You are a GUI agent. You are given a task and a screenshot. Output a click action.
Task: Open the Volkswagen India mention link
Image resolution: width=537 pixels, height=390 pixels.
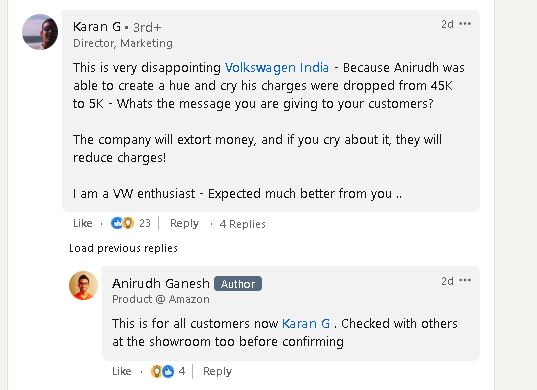click(x=277, y=67)
